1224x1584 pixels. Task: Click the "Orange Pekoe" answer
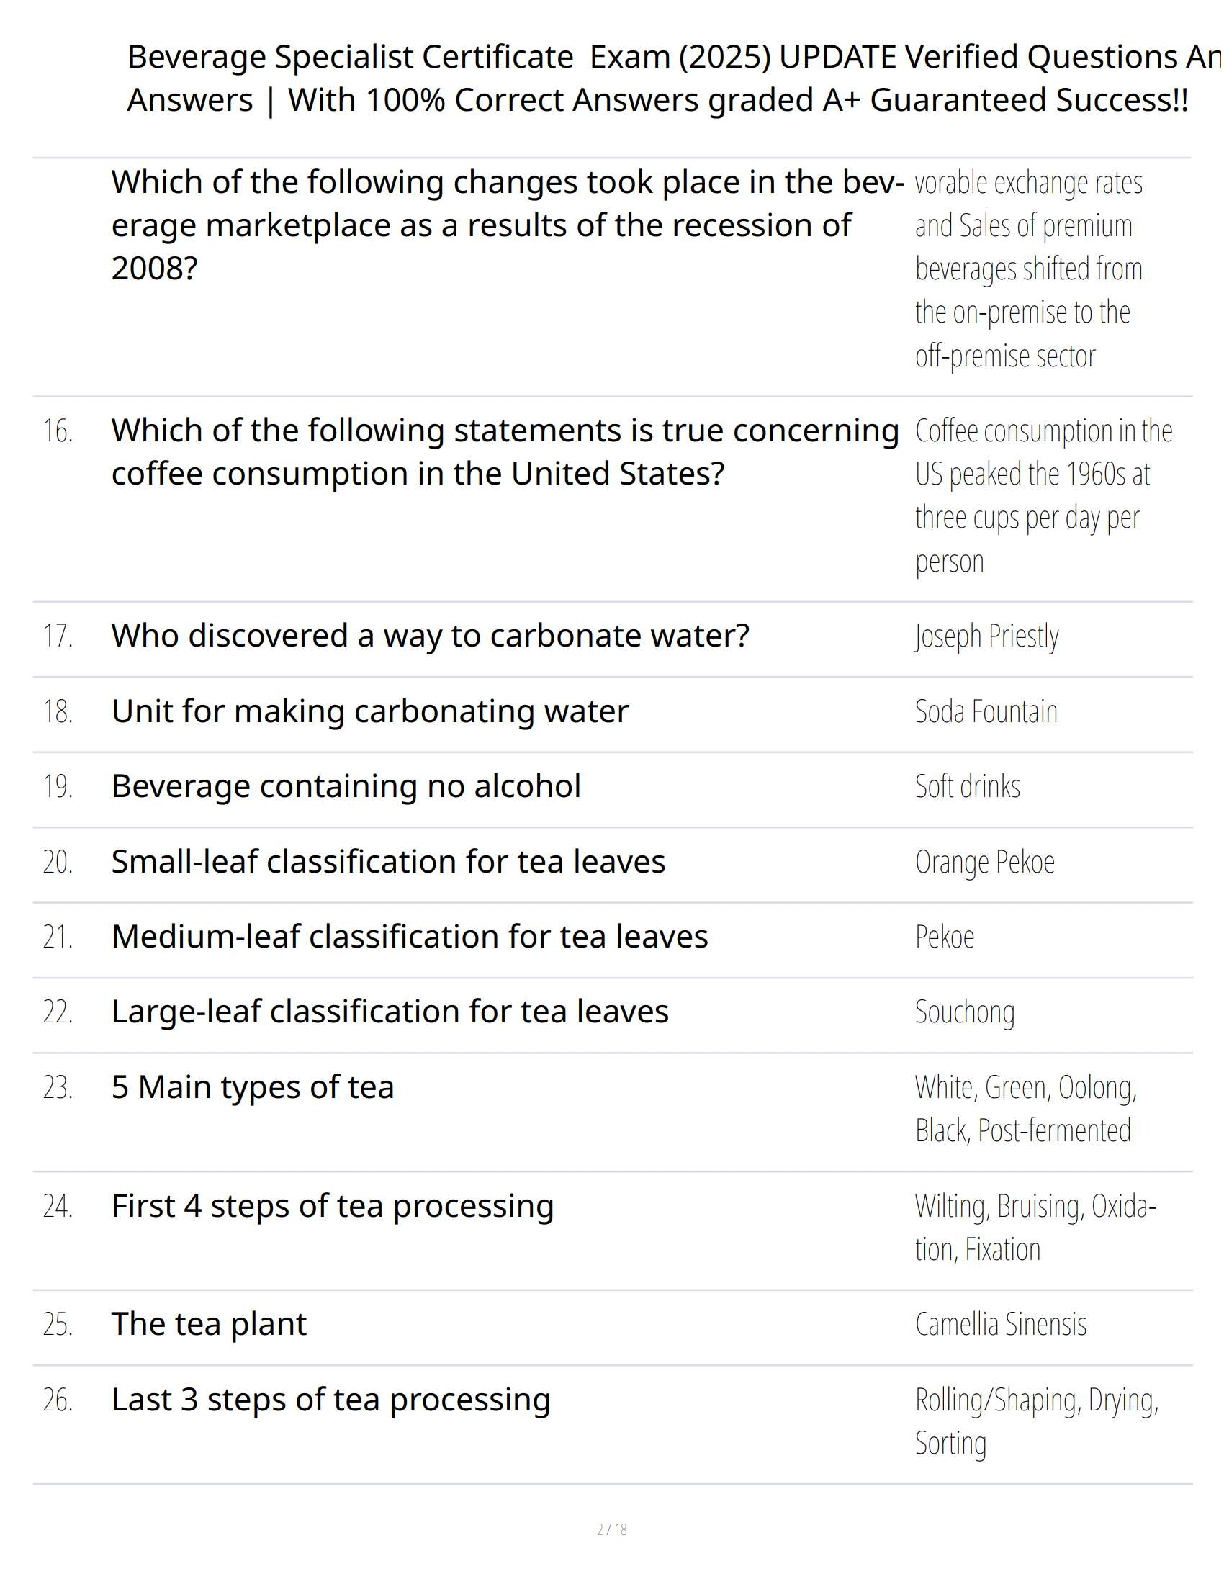(x=985, y=862)
